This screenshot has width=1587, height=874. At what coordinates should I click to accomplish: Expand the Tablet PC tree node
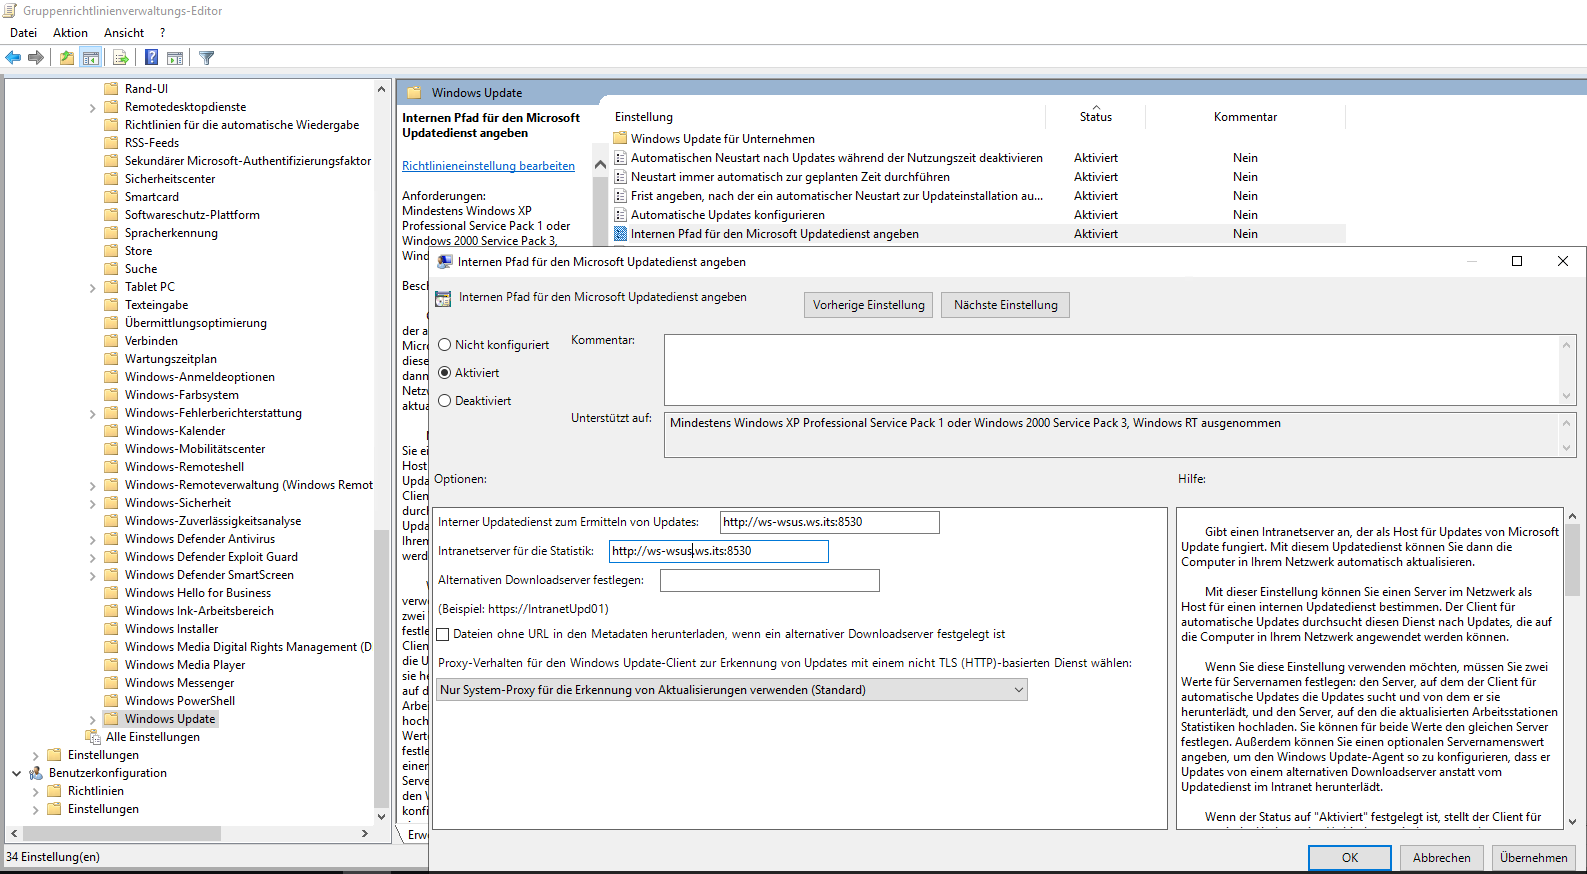click(93, 287)
